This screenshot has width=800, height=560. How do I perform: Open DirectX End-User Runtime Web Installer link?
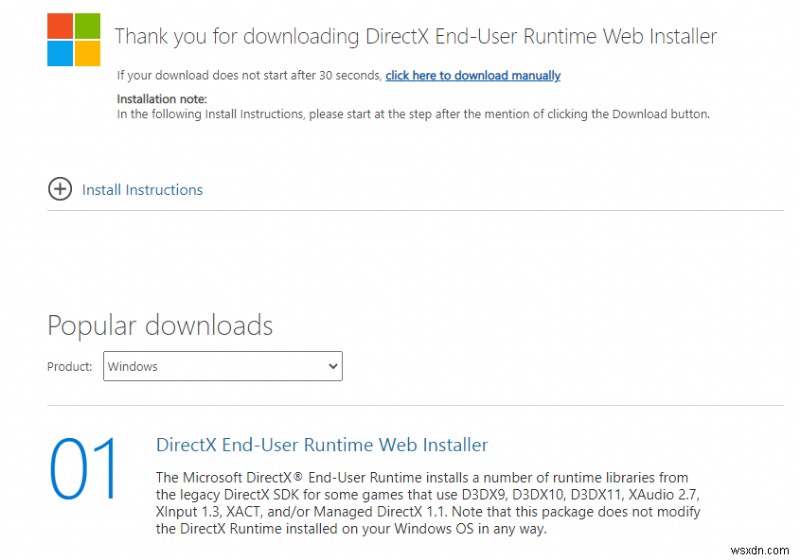click(322, 445)
